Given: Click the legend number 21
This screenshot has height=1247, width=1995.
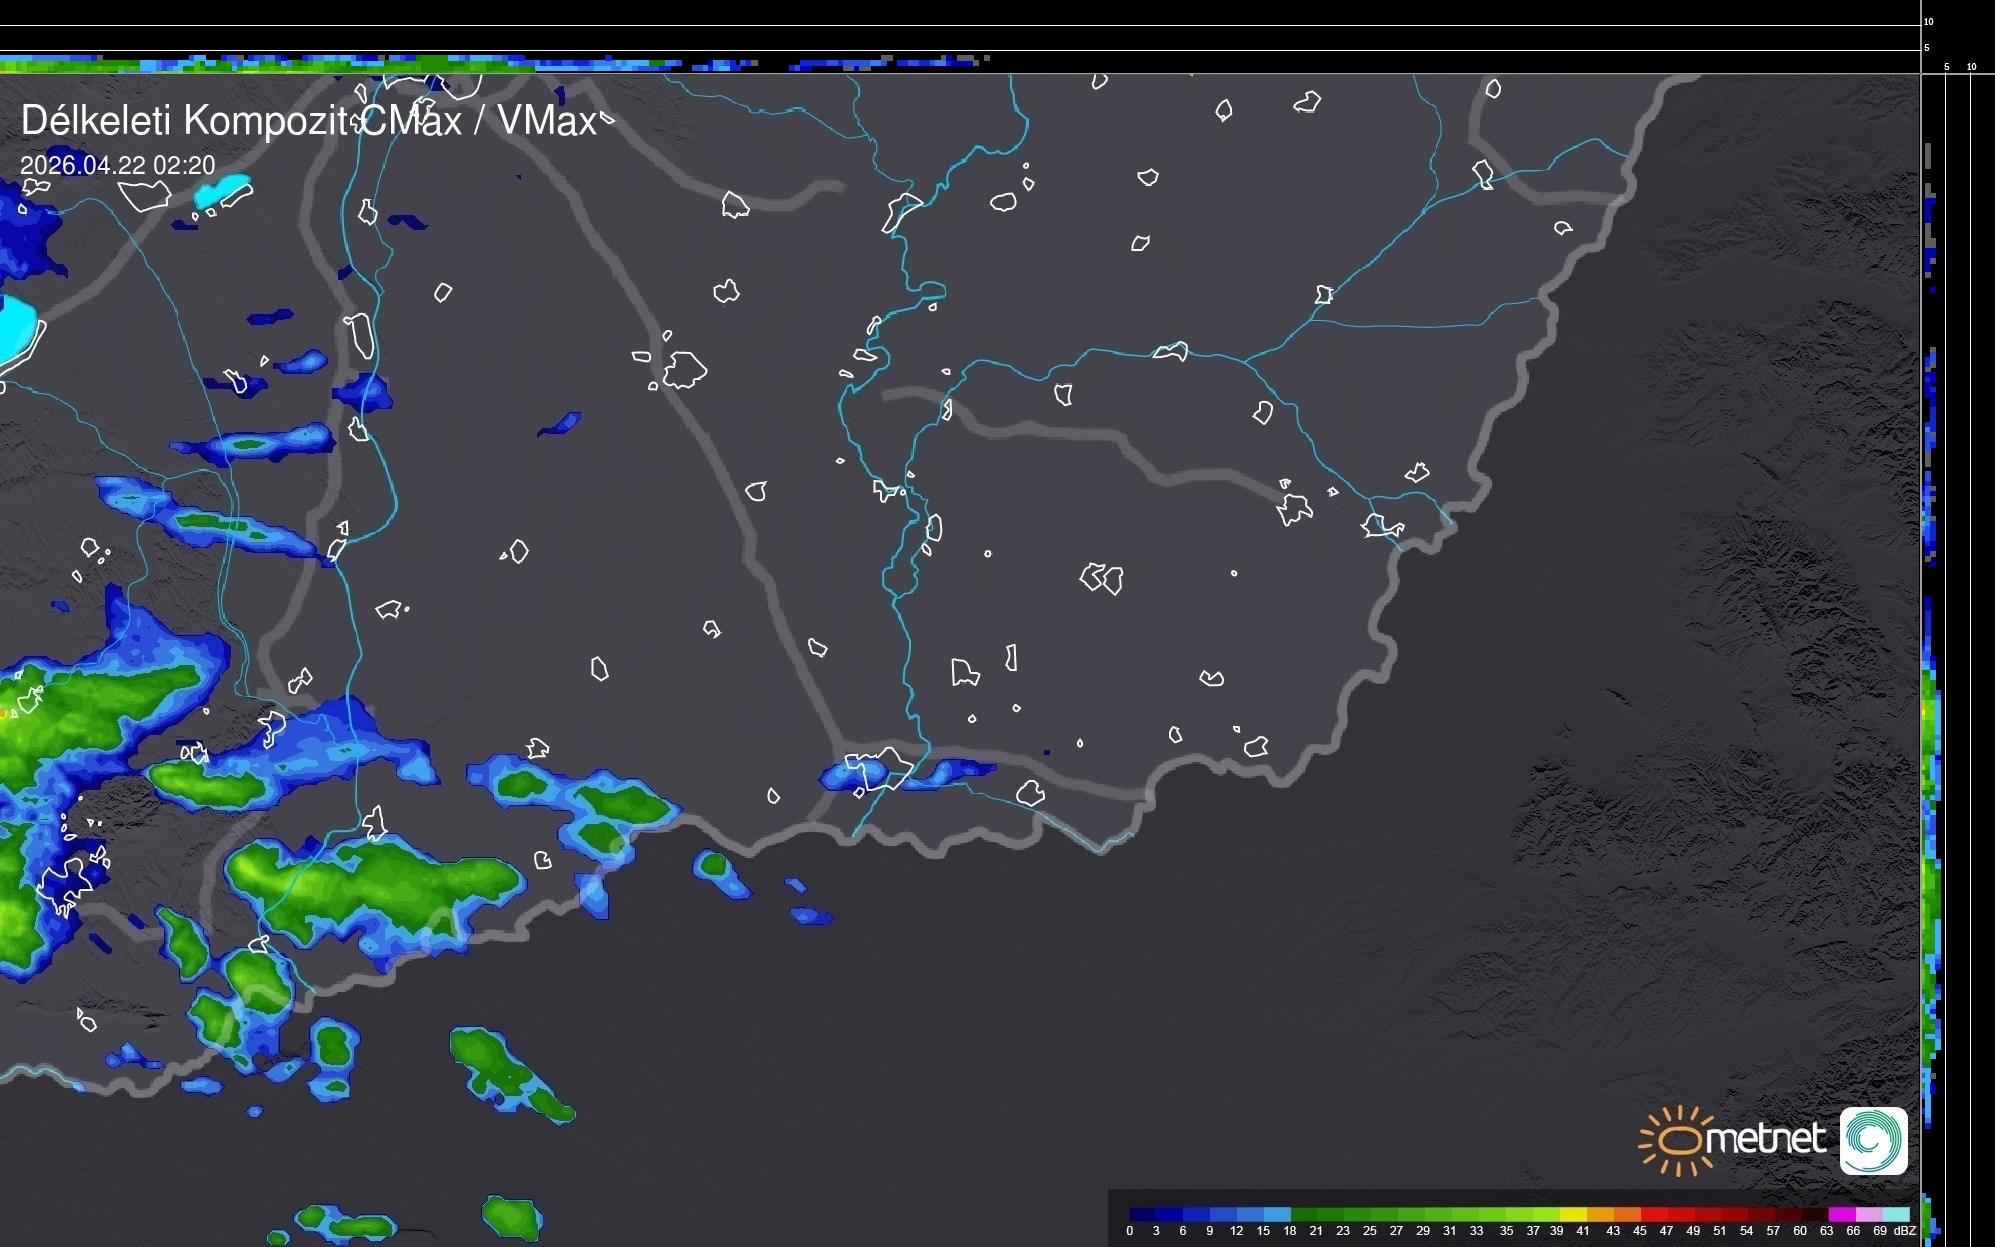Looking at the screenshot, I should (1316, 1231).
